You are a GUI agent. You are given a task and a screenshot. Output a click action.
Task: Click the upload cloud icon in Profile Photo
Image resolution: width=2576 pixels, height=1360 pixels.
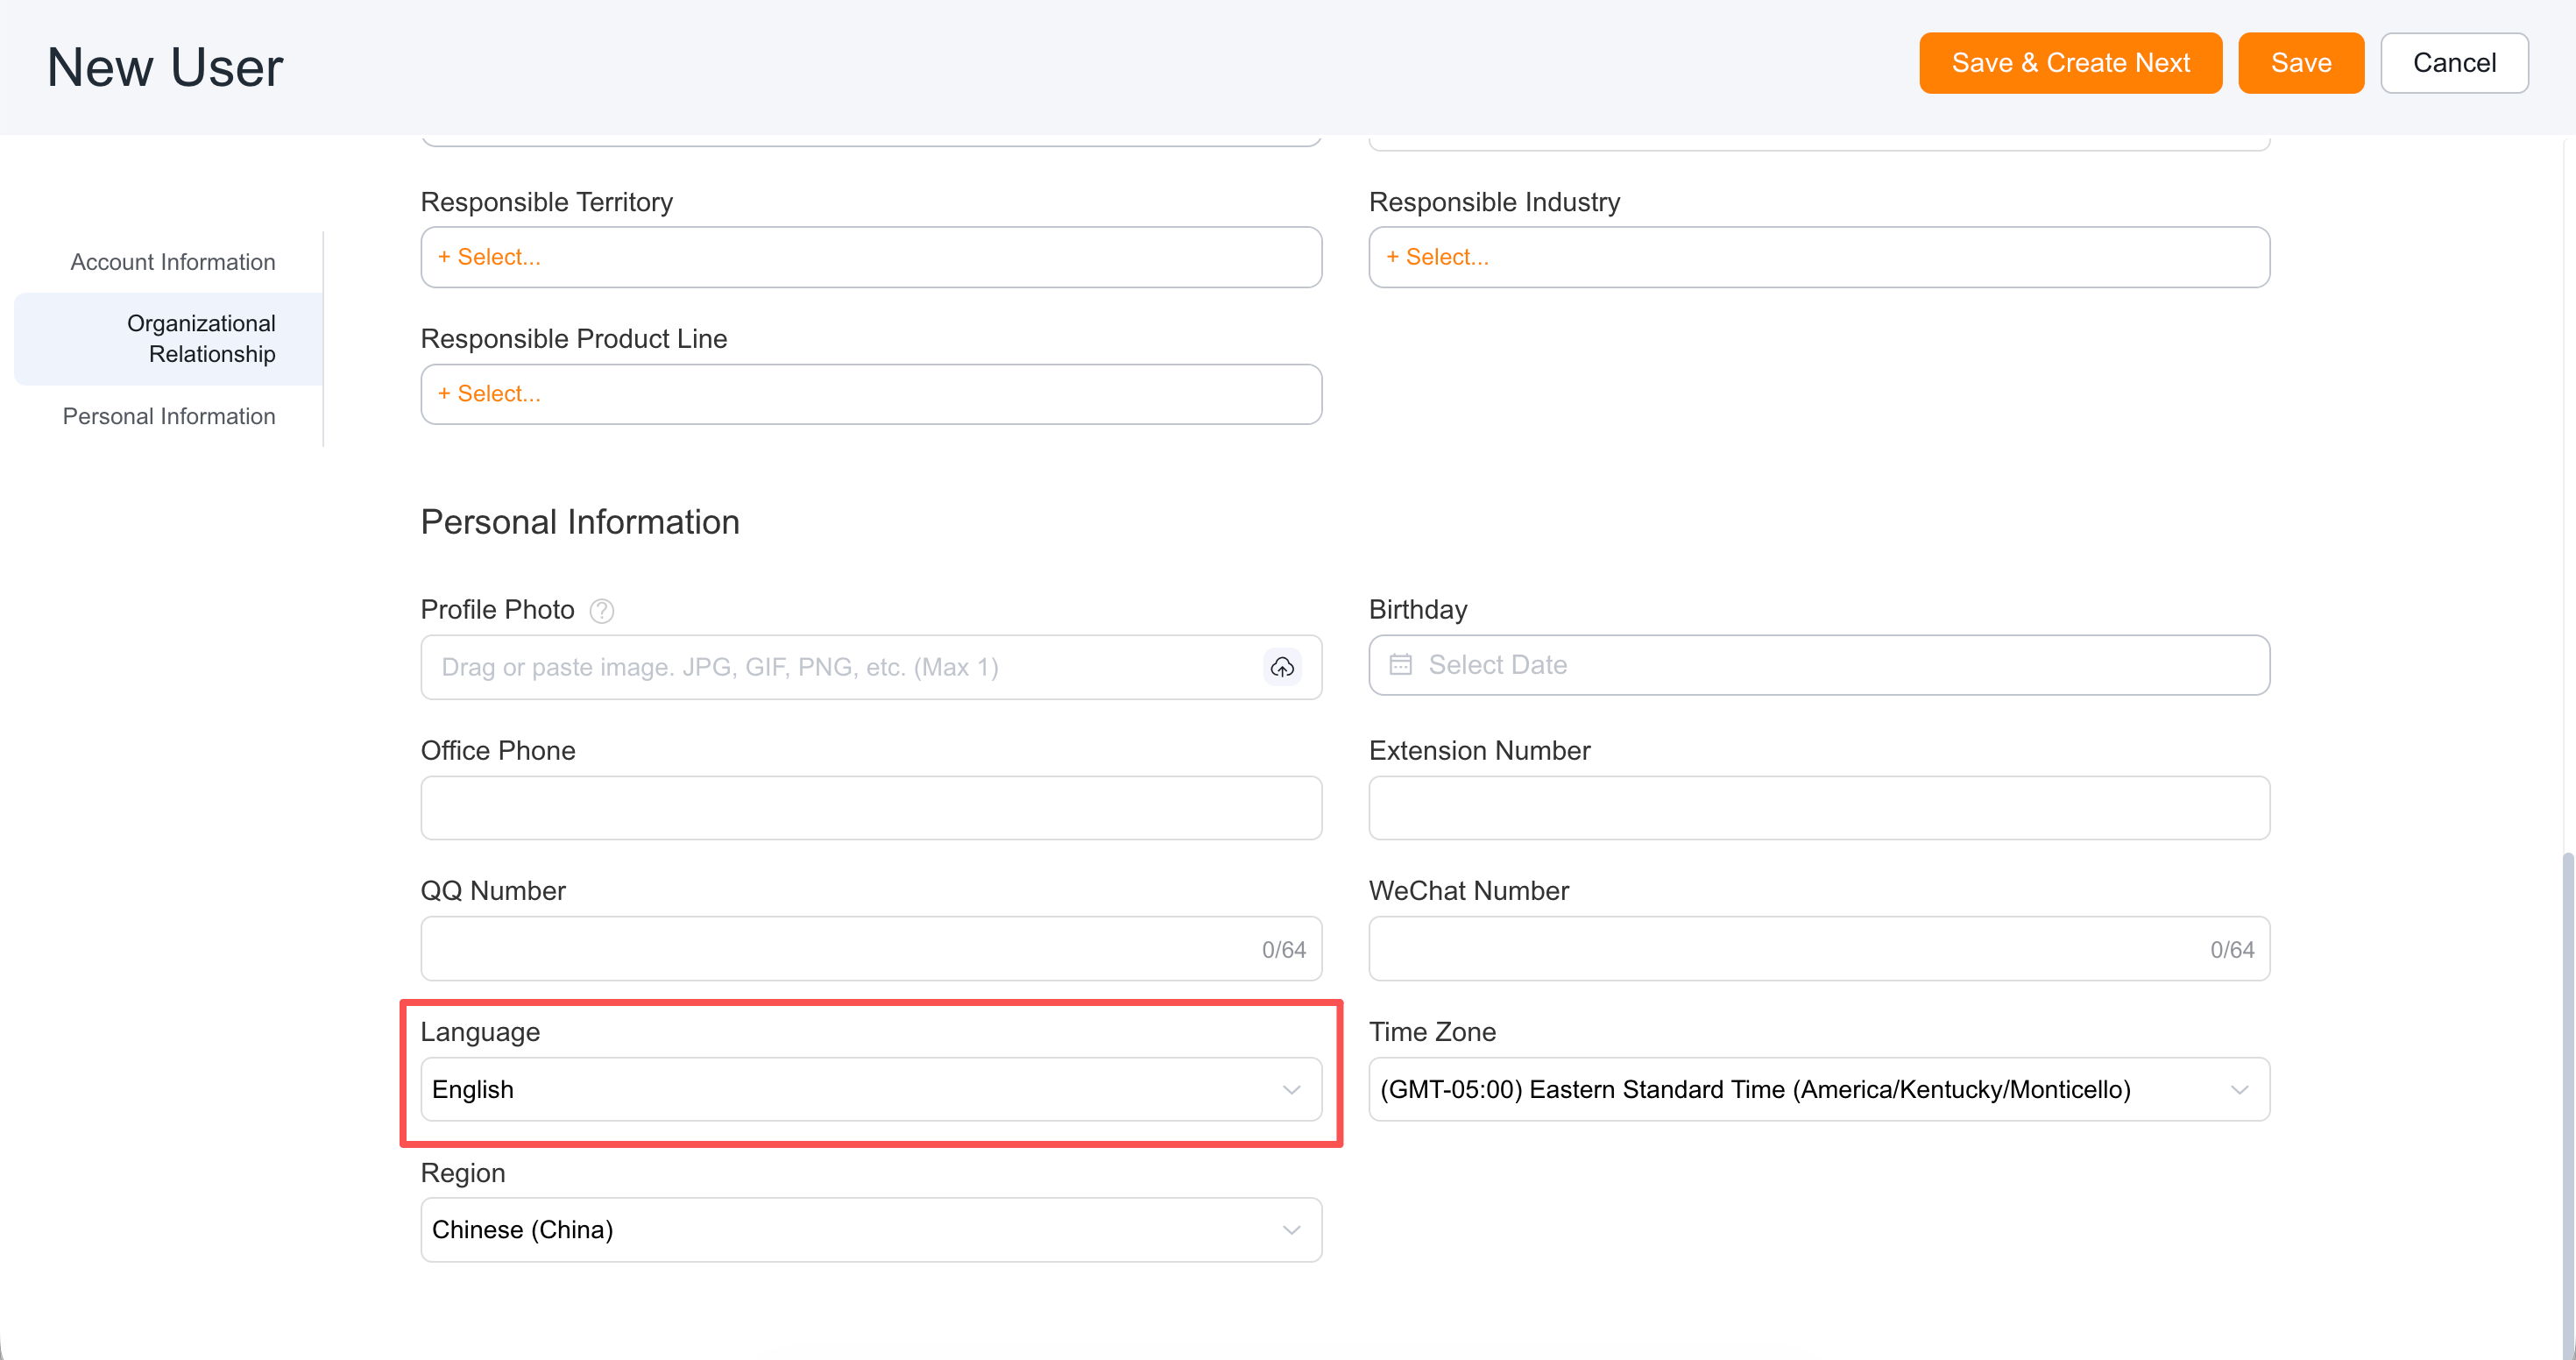1282,667
